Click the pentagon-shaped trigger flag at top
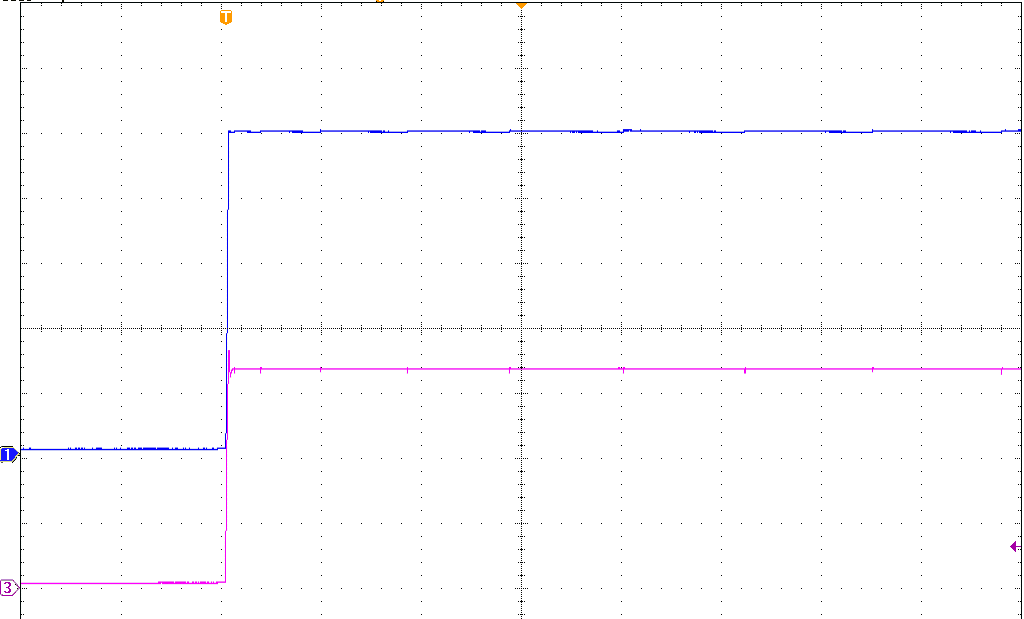This screenshot has height=619, width=1024. tap(225, 17)
